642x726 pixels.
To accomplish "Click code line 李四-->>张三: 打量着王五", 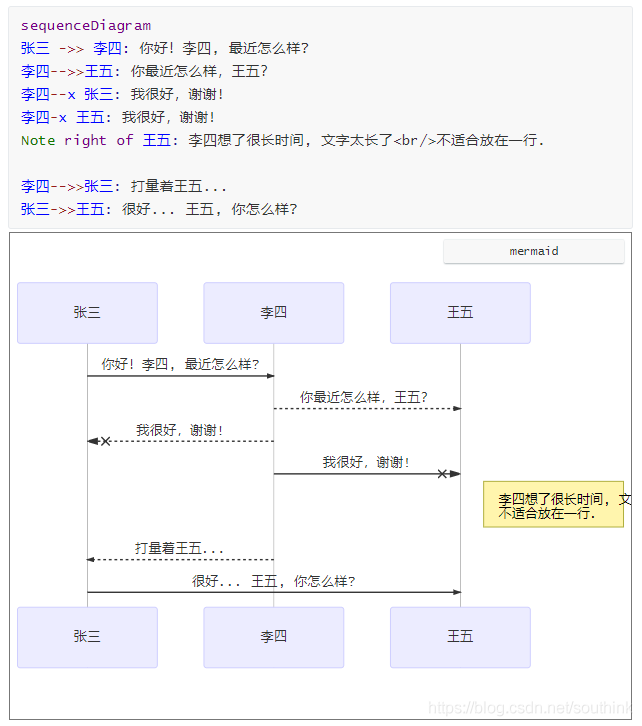I will tap(124, 187).
